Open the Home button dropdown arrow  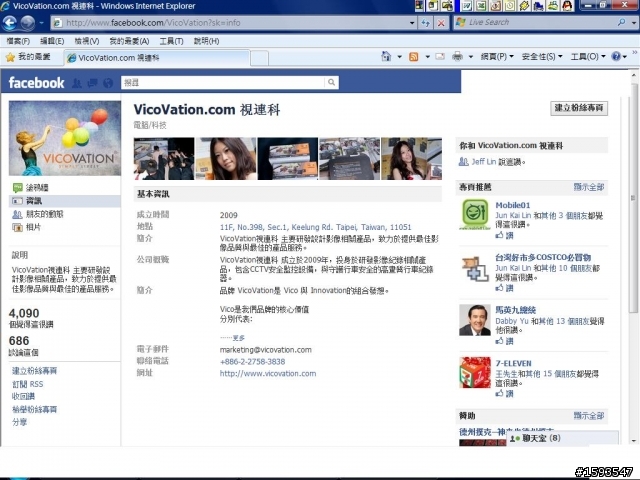coord(399,57)
